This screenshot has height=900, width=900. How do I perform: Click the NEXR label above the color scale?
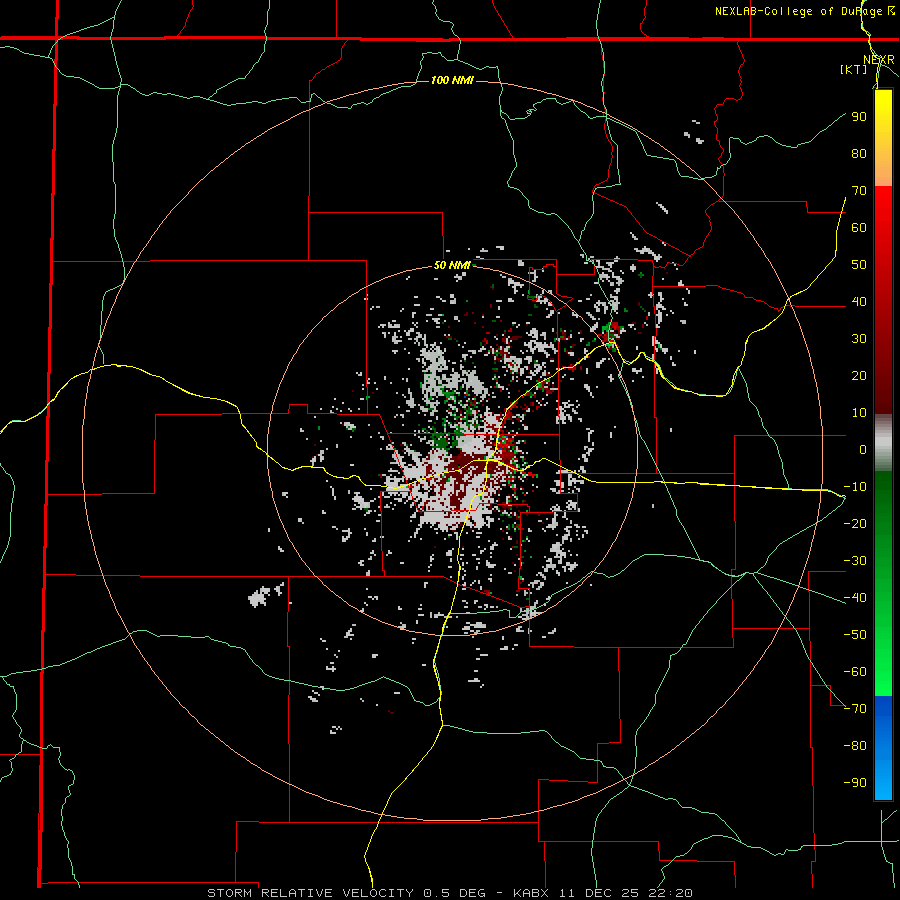pyautogui.click(x=879, y=60)
